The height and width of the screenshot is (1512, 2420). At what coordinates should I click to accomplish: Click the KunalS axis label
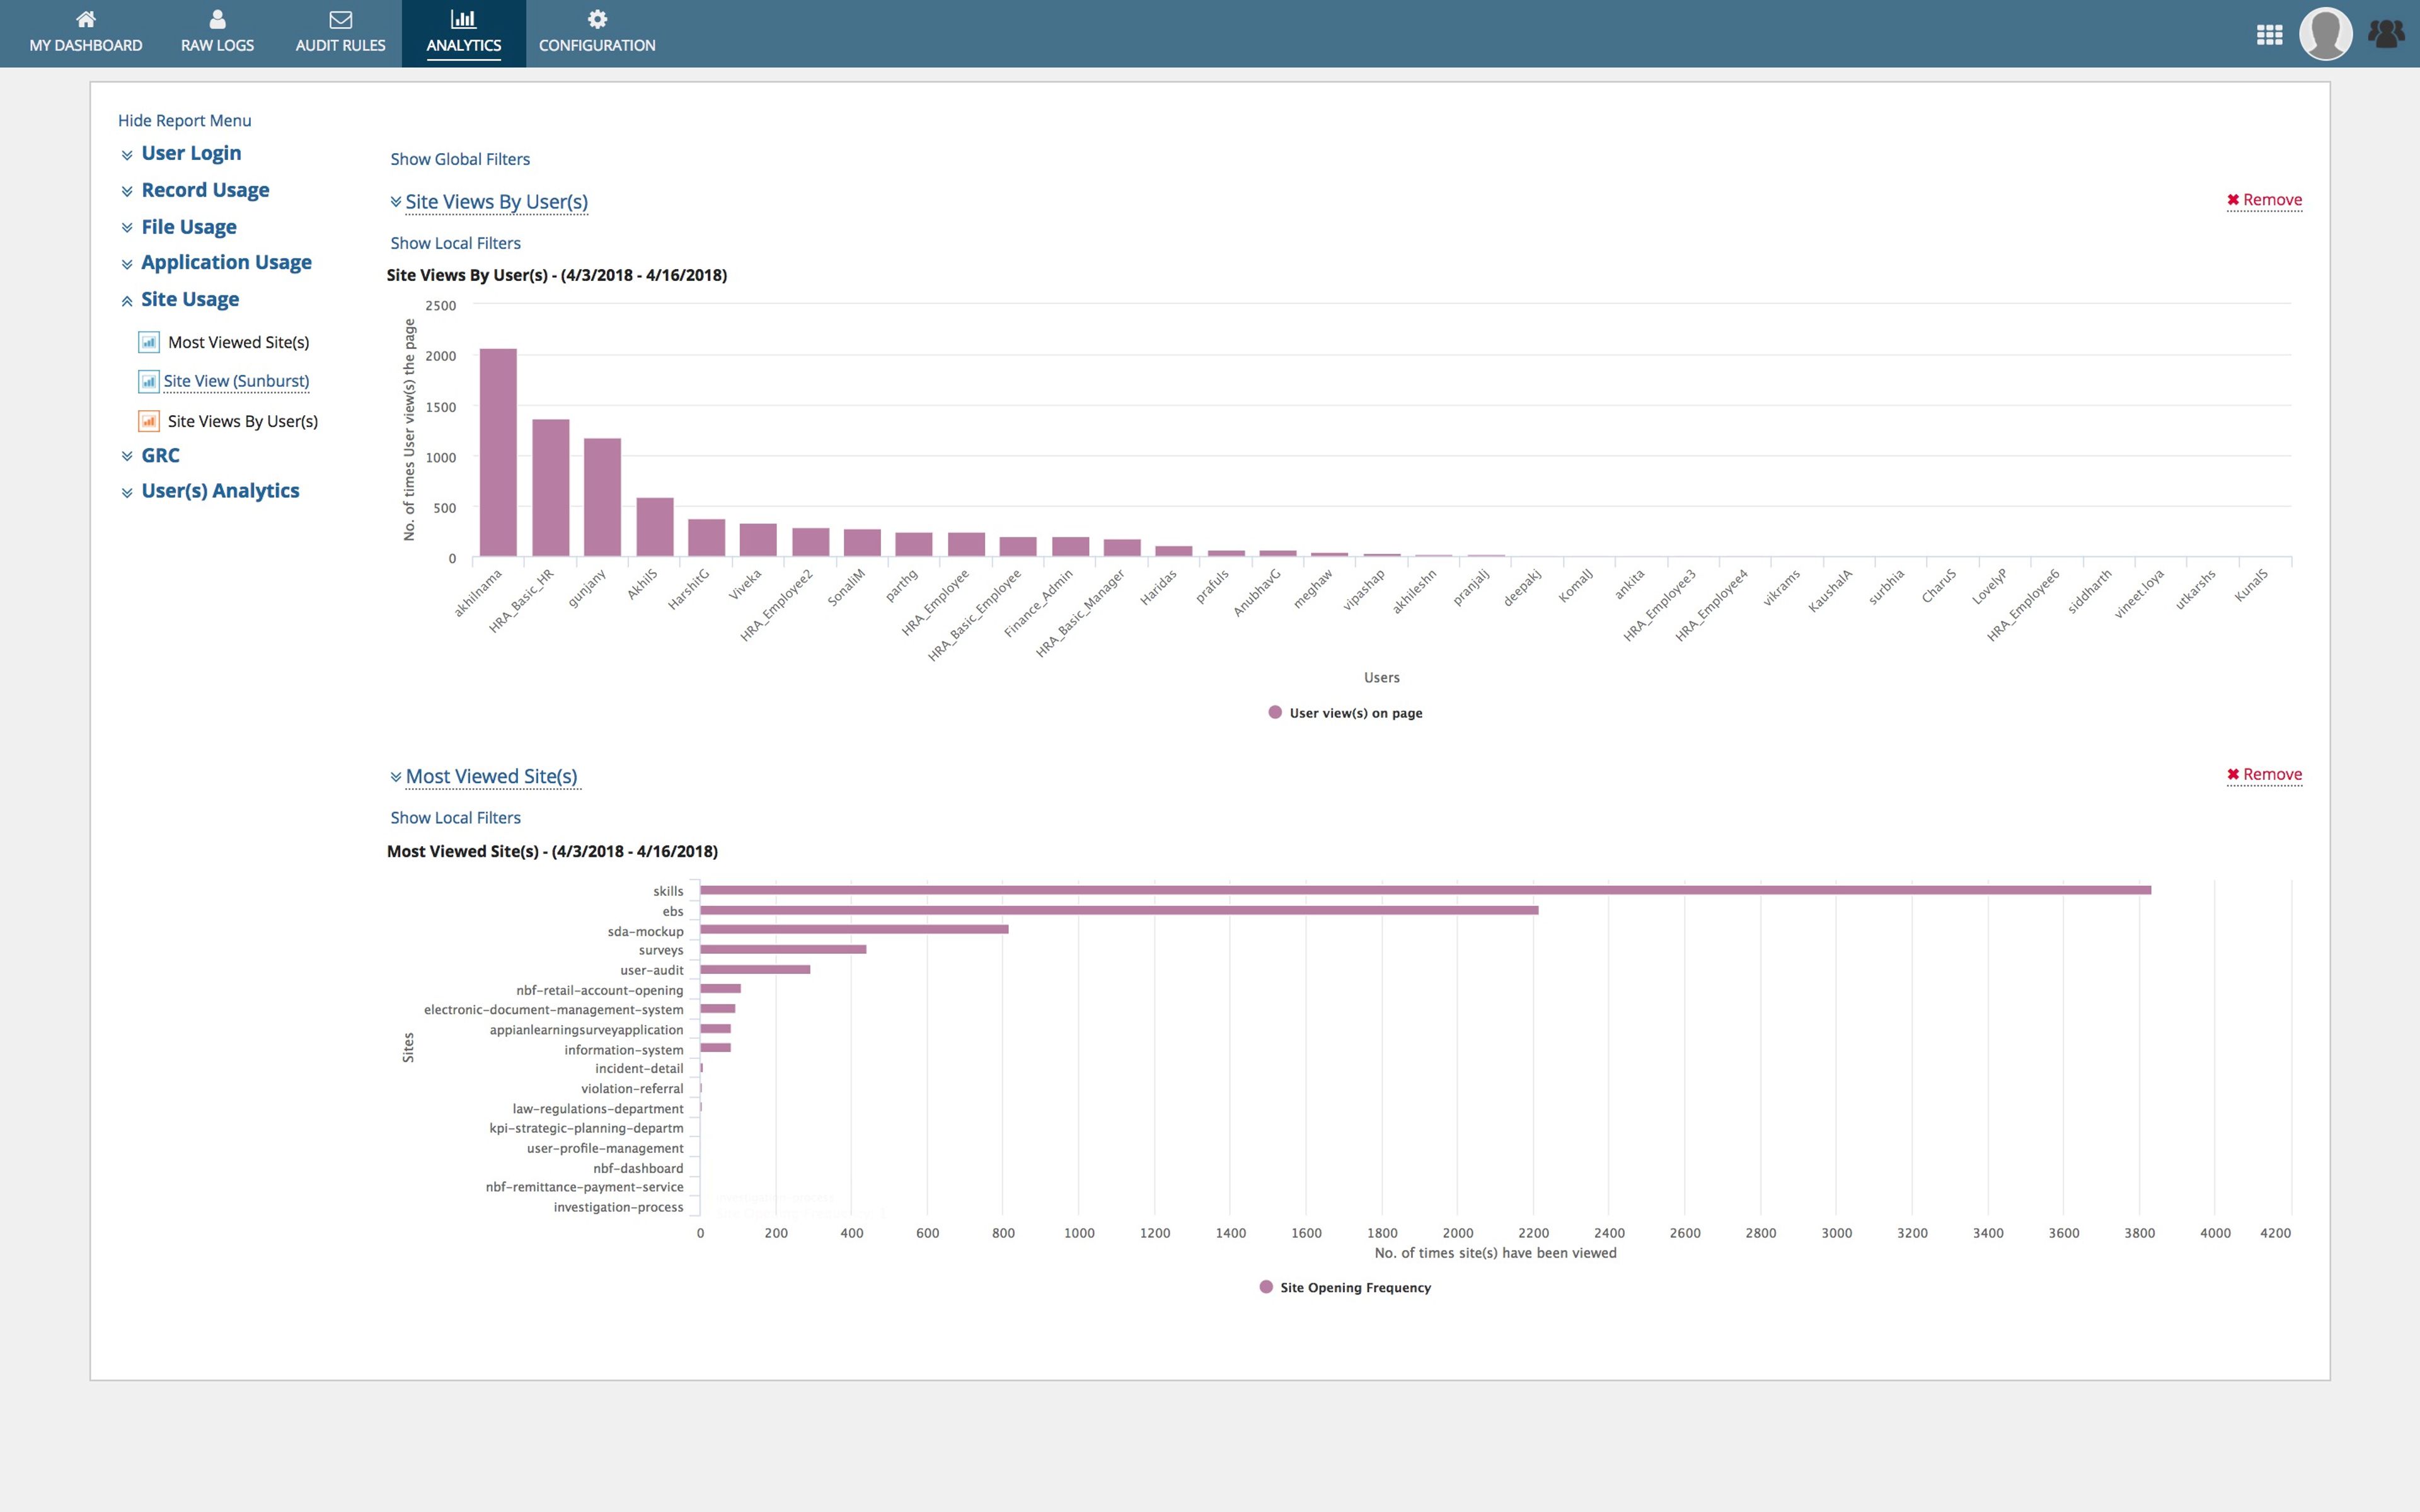pos(2251,585)
